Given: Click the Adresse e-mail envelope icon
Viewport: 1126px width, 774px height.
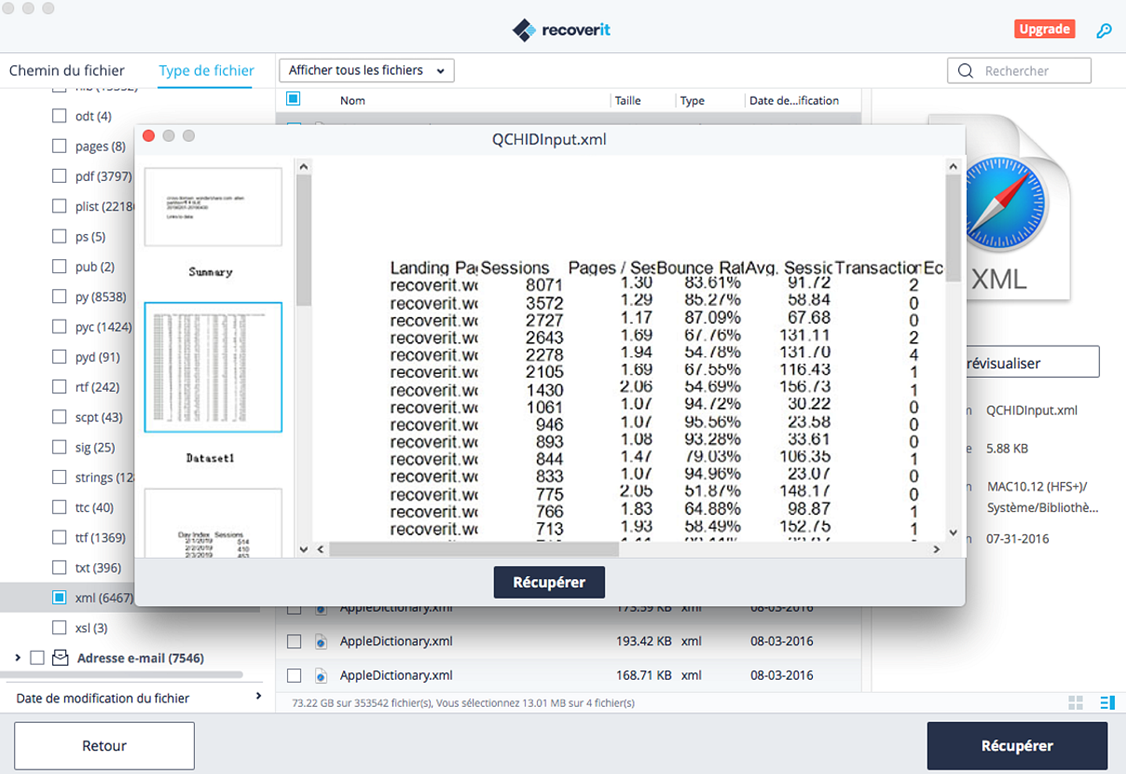Looking at the screenshot, I should coord(60,658).
